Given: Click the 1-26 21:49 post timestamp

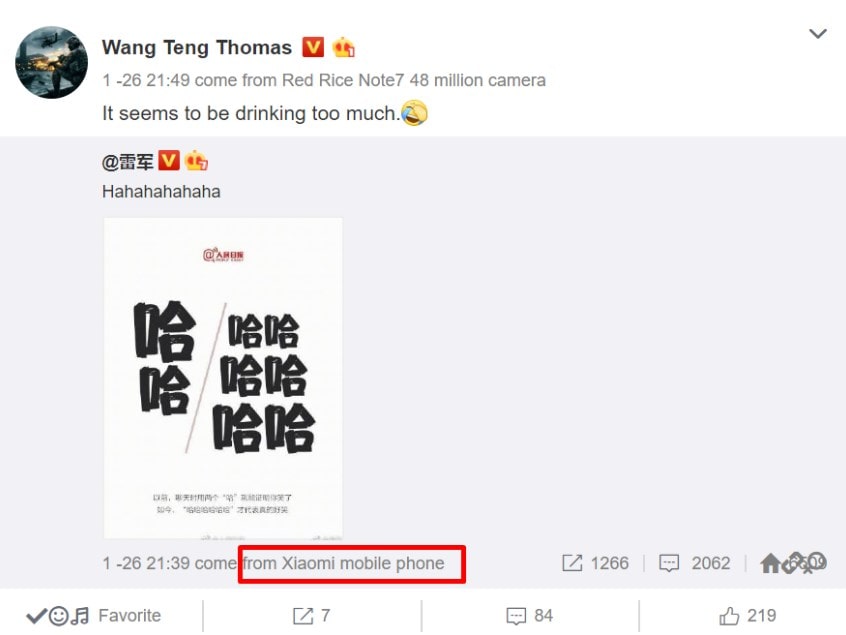Looking at the screenshot, I should 146,80.
